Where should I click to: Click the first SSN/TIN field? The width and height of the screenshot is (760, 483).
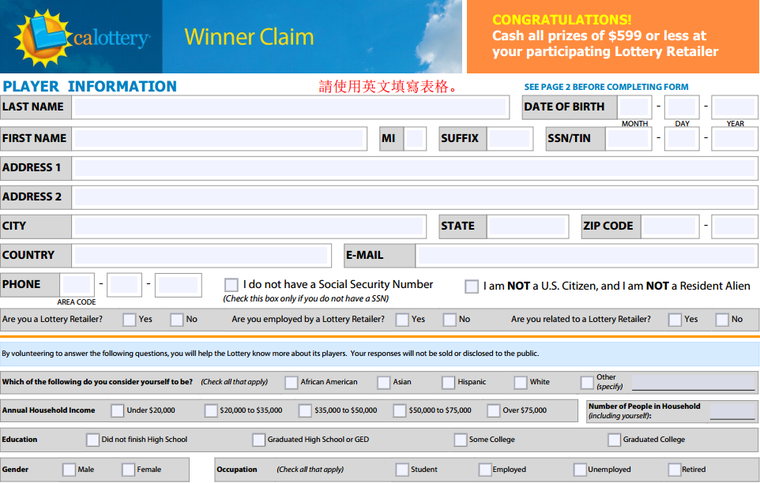[628, 139]
